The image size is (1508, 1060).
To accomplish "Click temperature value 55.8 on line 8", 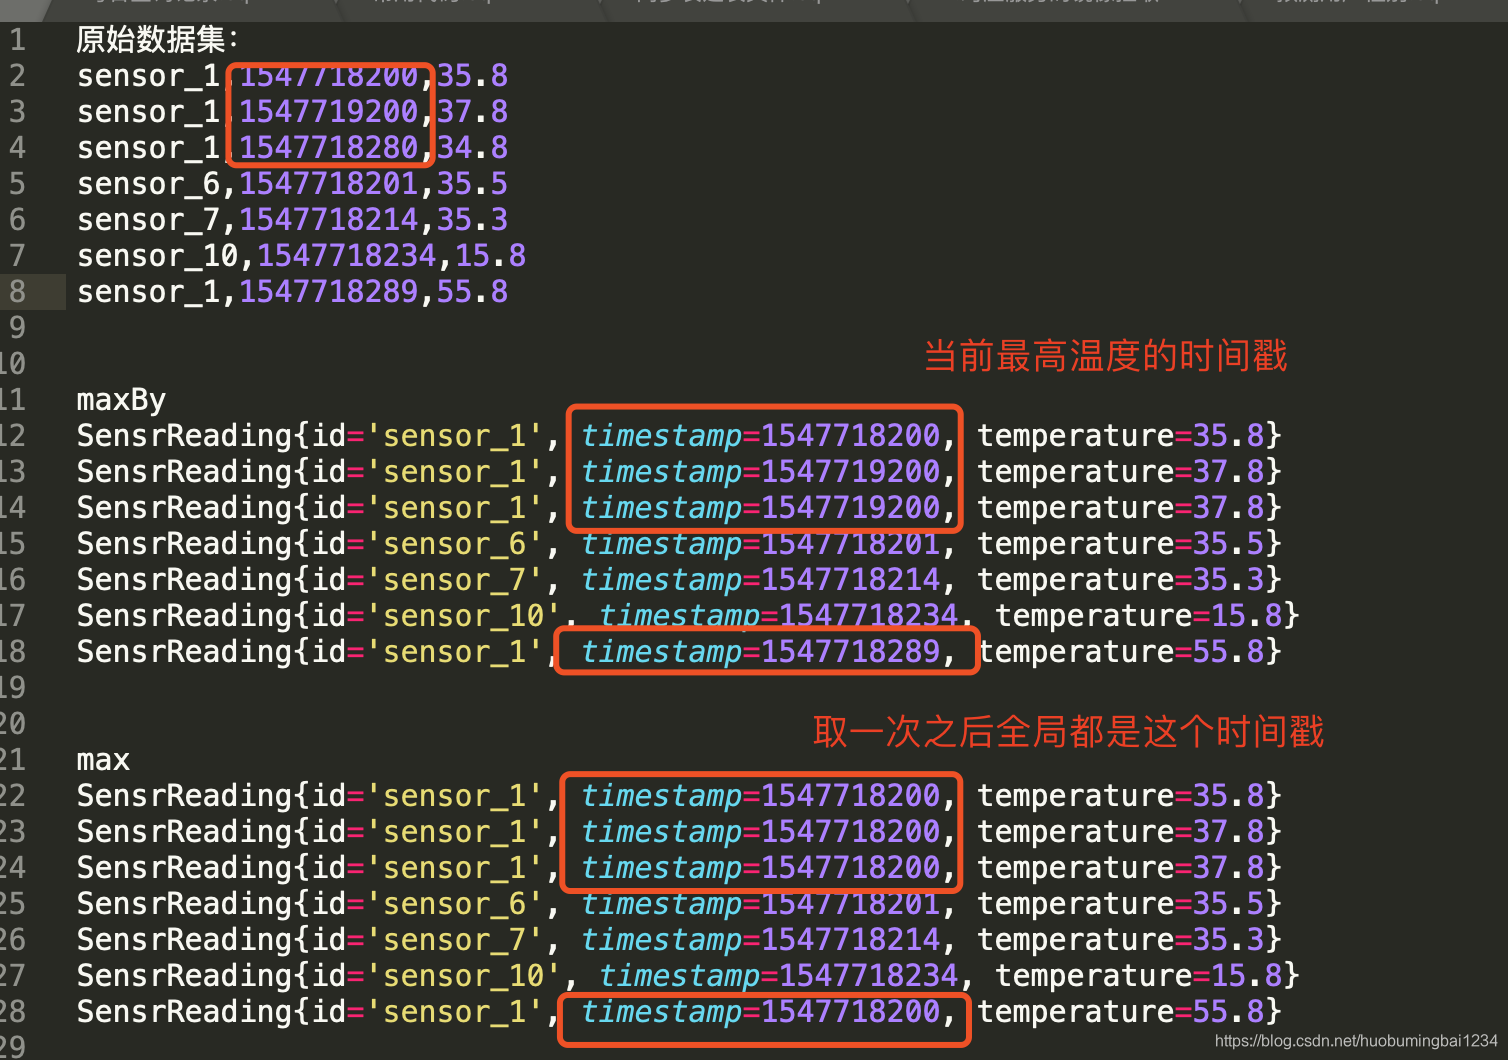I will click(x=470, y=291).
